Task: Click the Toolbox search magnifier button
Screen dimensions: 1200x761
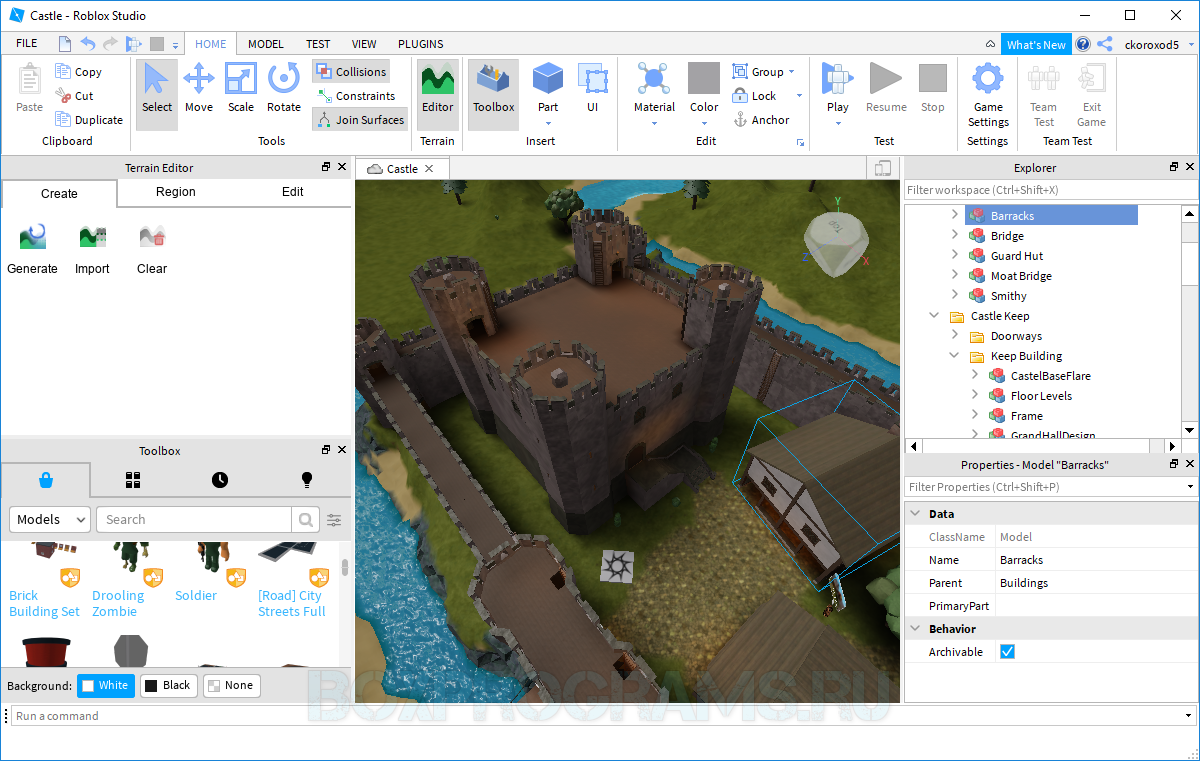Action: pos(305,520)
